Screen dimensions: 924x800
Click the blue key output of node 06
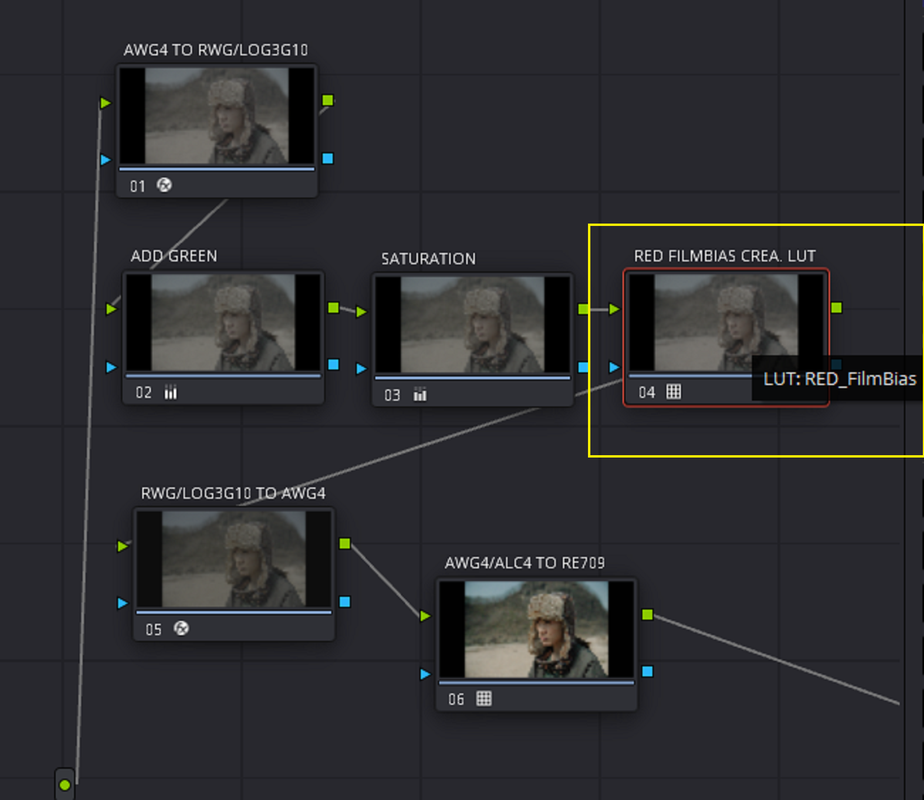[x=648, y=672]
